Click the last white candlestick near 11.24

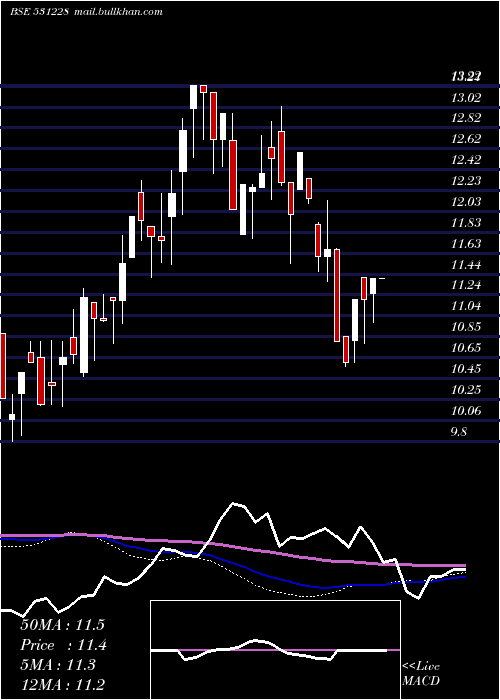coord(373,286)
